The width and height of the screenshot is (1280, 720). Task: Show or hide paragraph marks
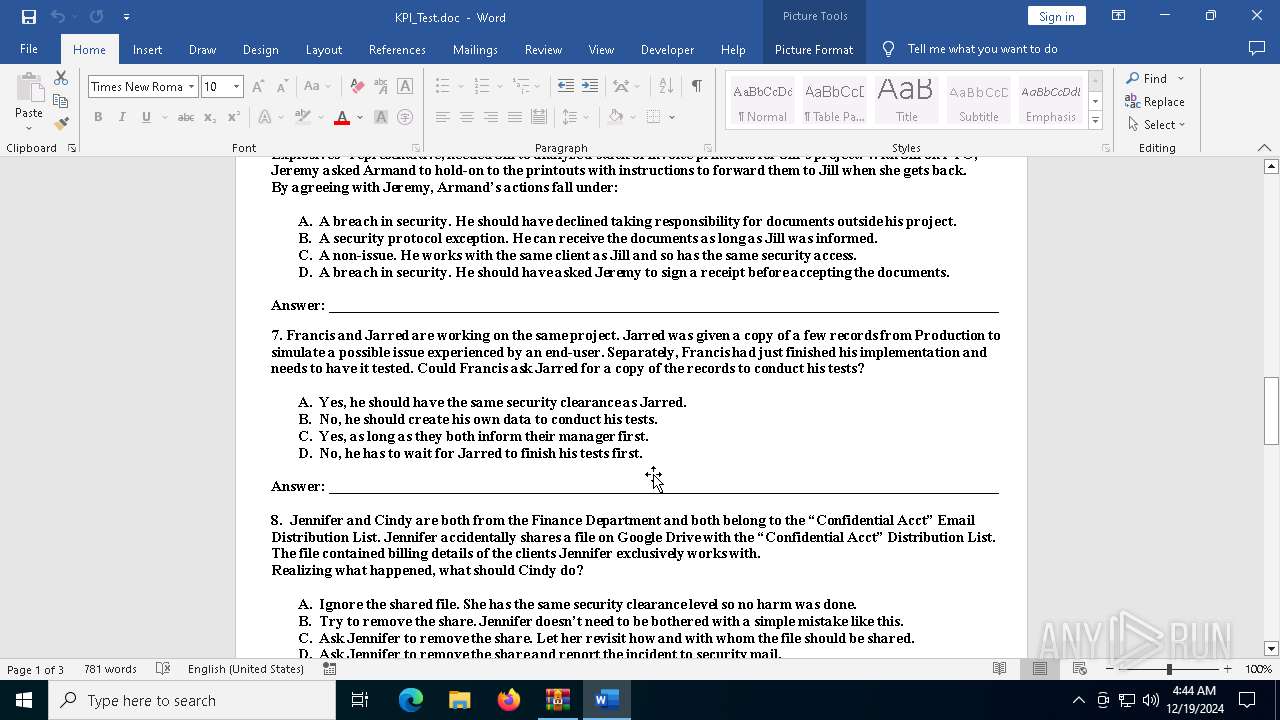696,87
